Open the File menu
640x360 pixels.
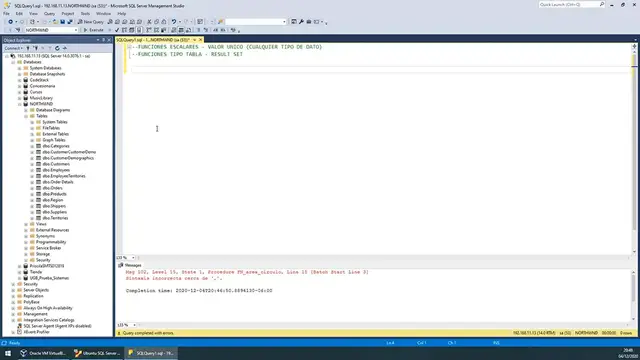[7, 13]
